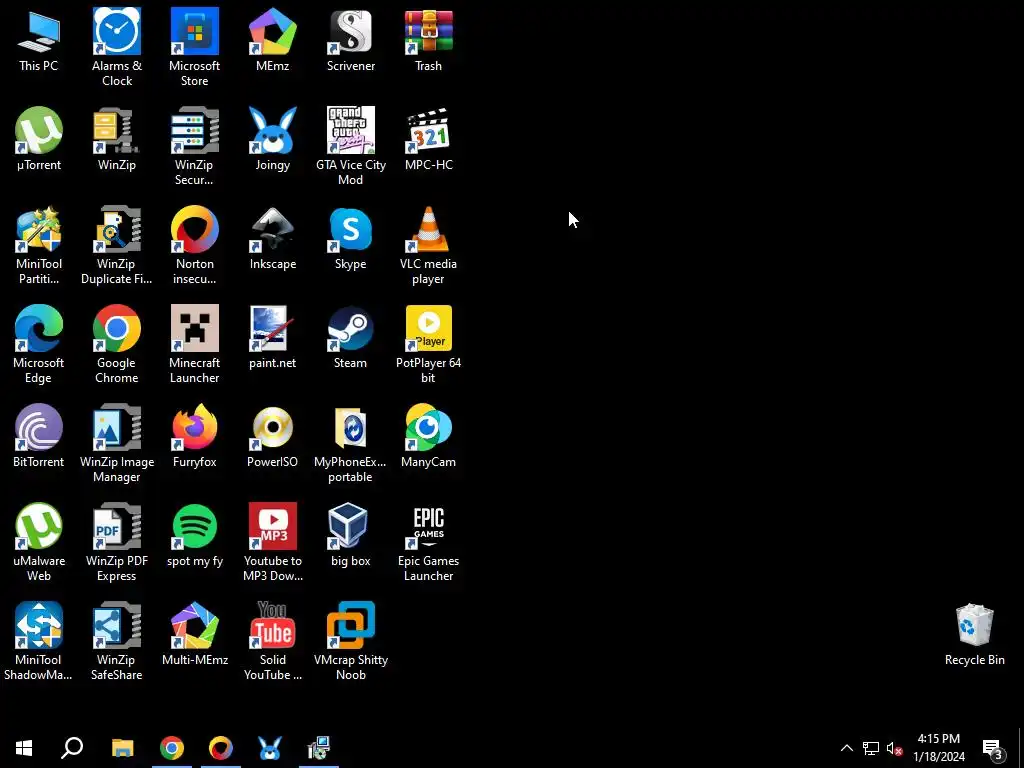The image size is (1024, 768).
Task: Click the Show desktop sliver
Action: coord(1020,748)
